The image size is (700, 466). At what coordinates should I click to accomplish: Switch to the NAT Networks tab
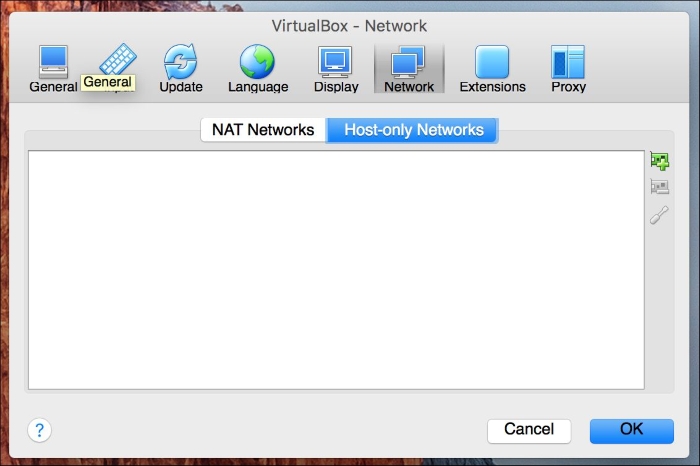[x=263, y=130]
